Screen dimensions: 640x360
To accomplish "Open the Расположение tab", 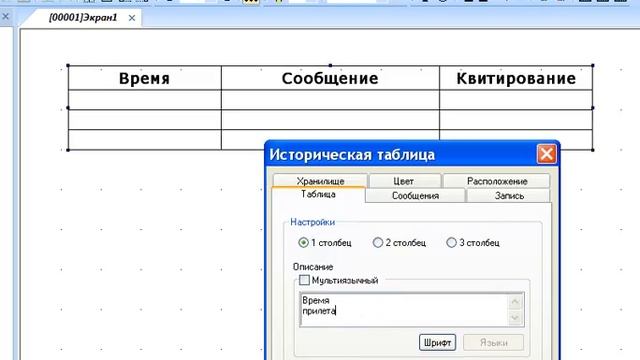I will [x=497, y=181].
